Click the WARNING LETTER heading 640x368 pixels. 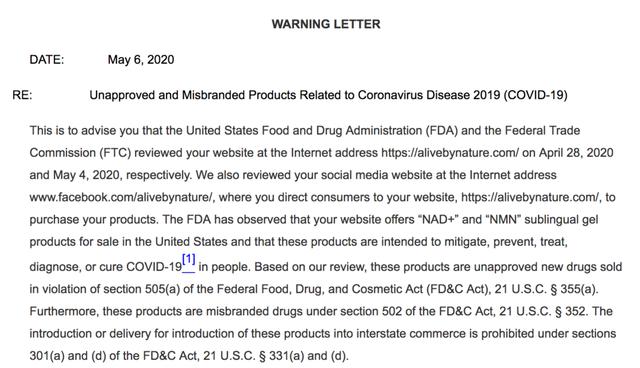[x=326, y=24]
